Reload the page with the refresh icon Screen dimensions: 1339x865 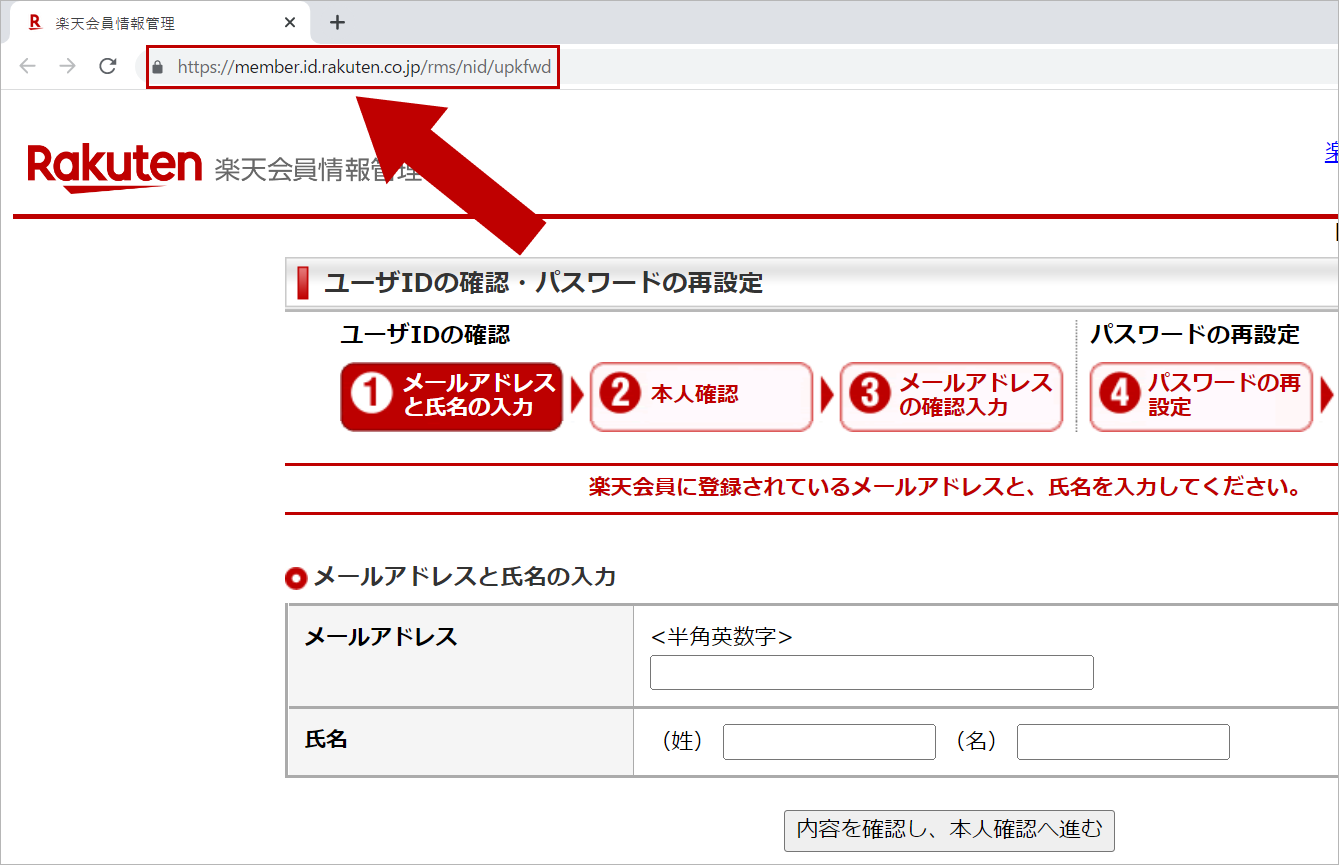(107, 66)
